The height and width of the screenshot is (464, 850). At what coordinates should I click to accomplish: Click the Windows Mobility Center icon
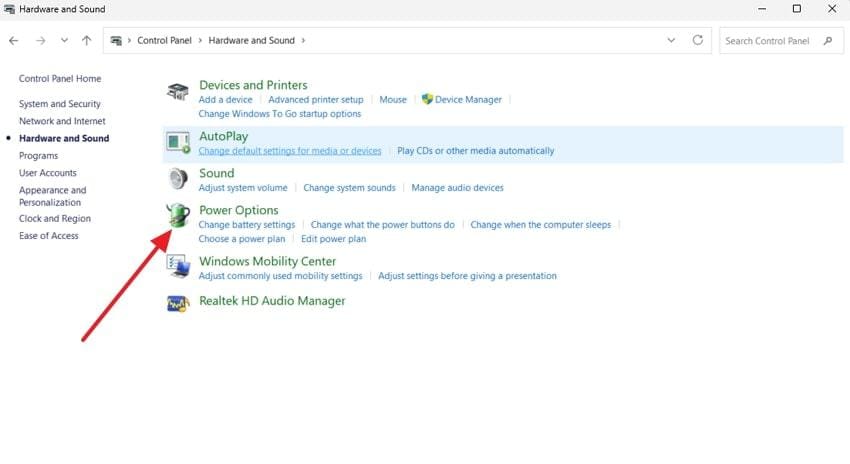click(178, 266)
